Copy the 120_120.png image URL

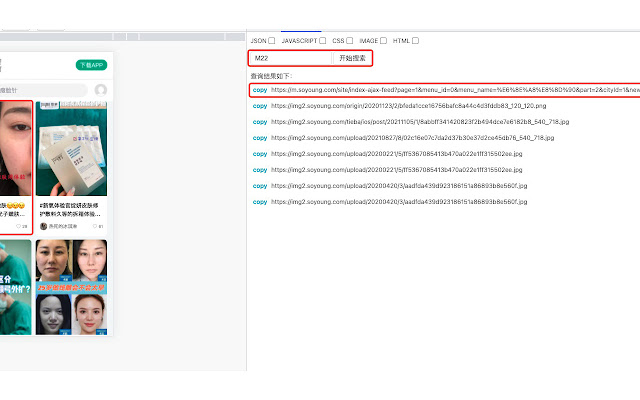click(x=260, y=106)
